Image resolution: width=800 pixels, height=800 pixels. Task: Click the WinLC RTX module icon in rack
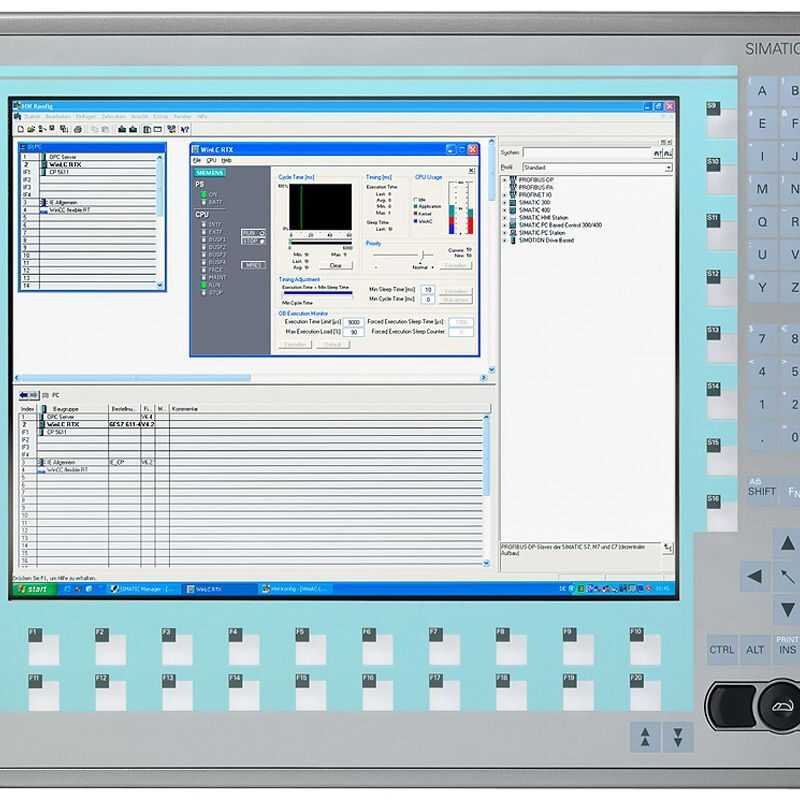pos(44,165)
